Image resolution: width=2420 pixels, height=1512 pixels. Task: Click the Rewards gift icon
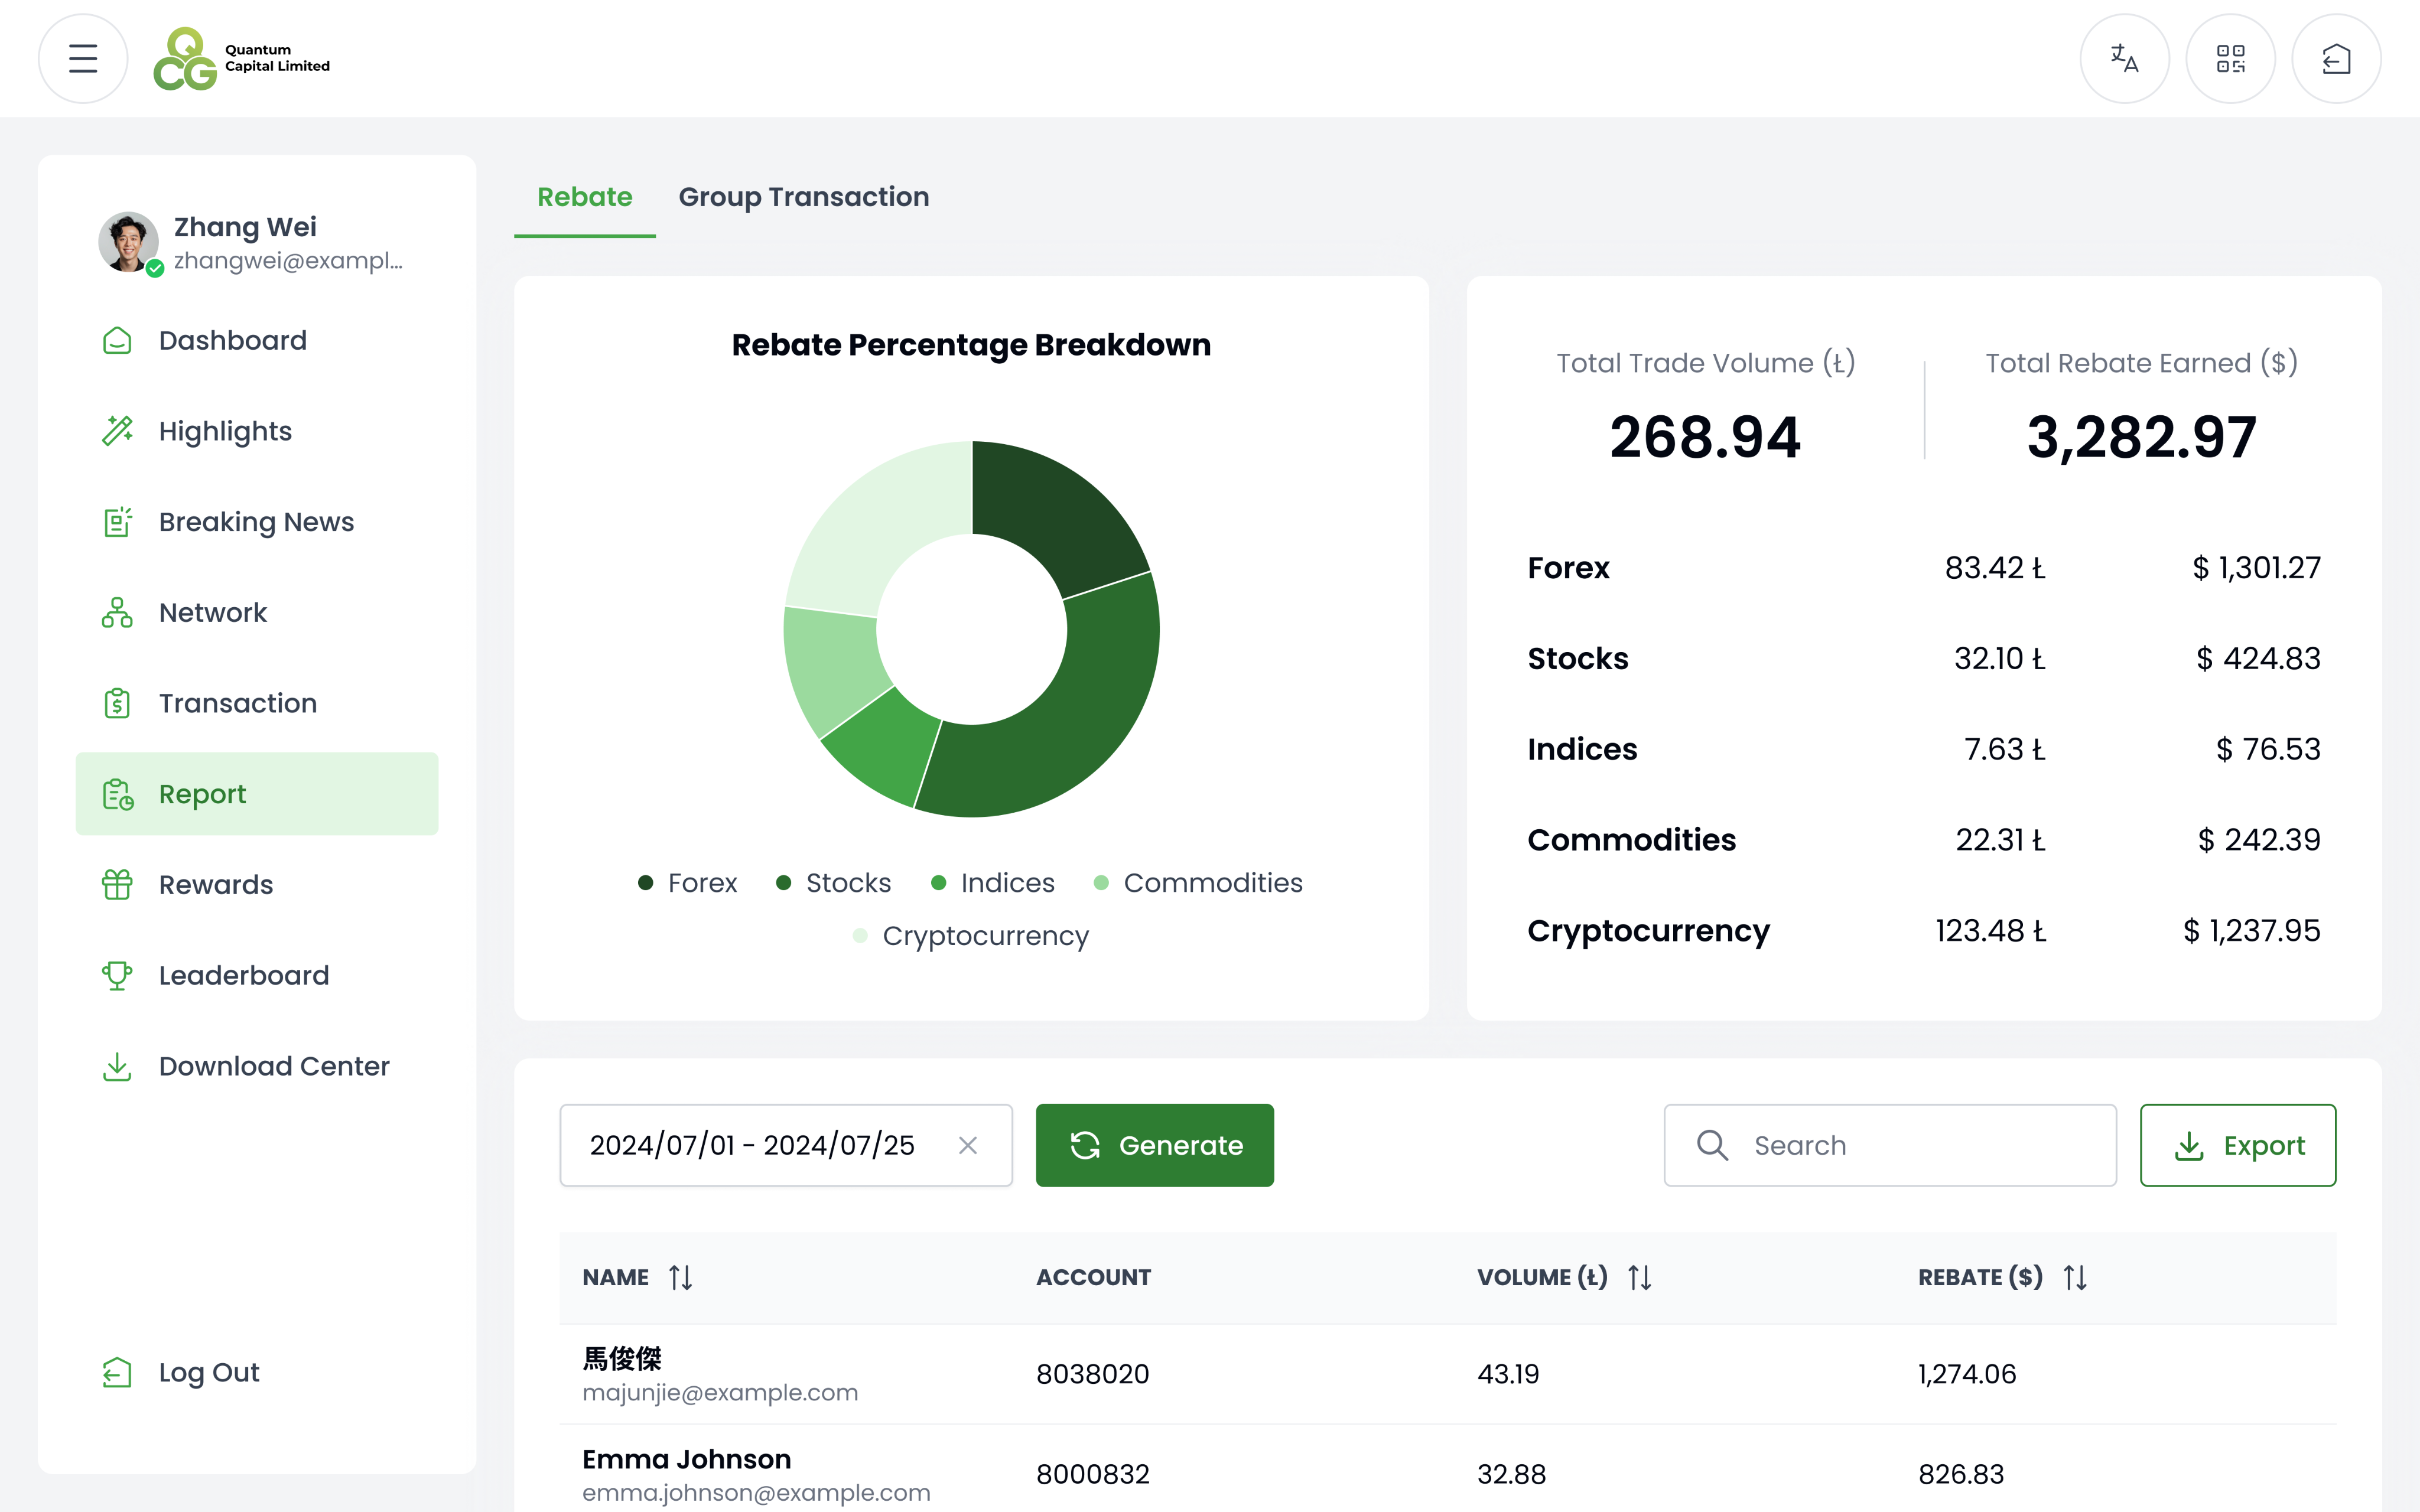pyautogui.click(x=117, y=884)
